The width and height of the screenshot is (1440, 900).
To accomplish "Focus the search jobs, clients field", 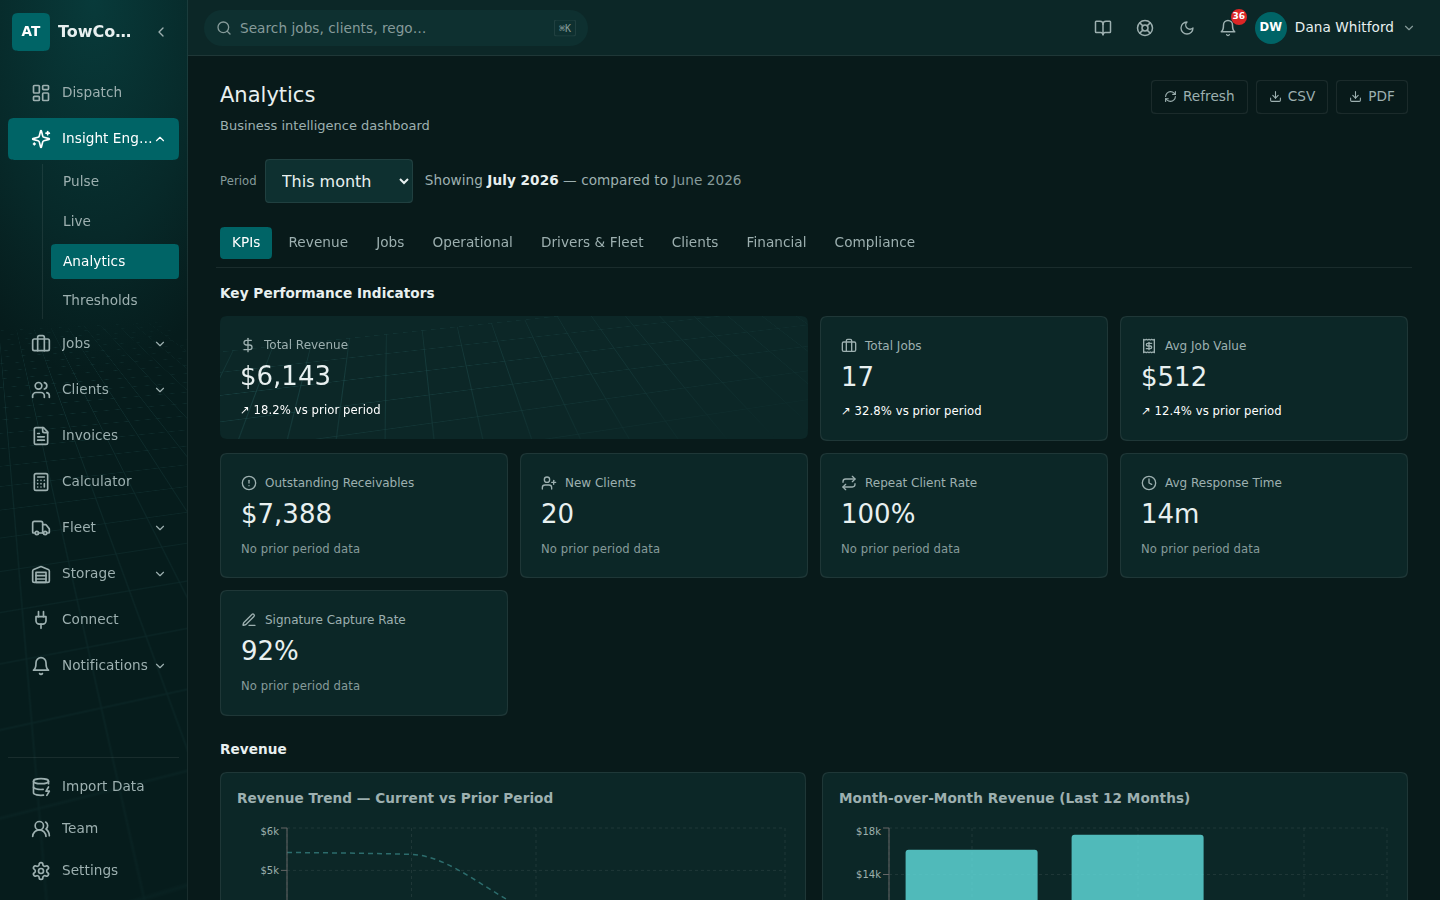I will pos(396,28).
